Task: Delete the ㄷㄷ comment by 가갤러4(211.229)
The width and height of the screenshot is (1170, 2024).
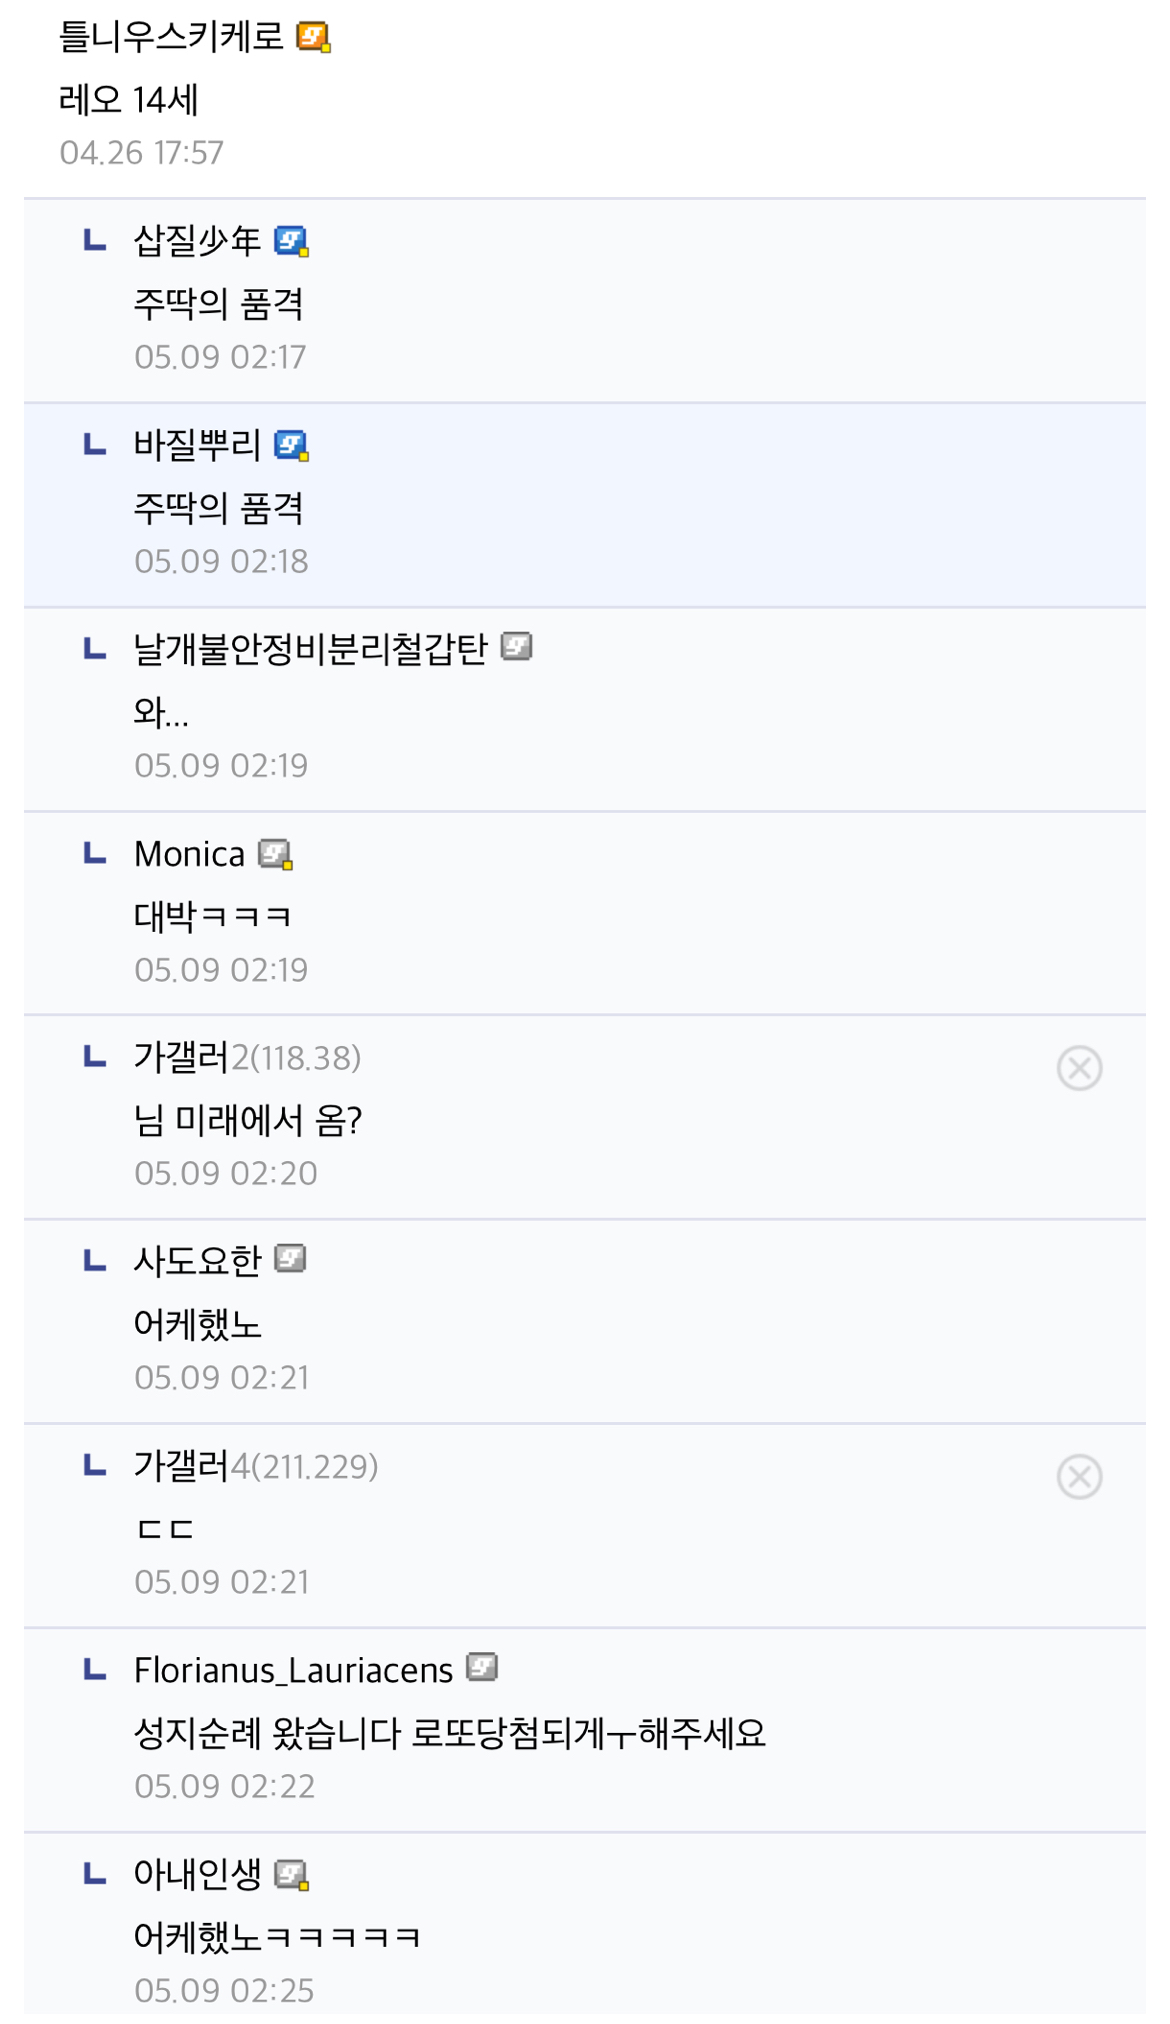Action: coord(1079,1477)
